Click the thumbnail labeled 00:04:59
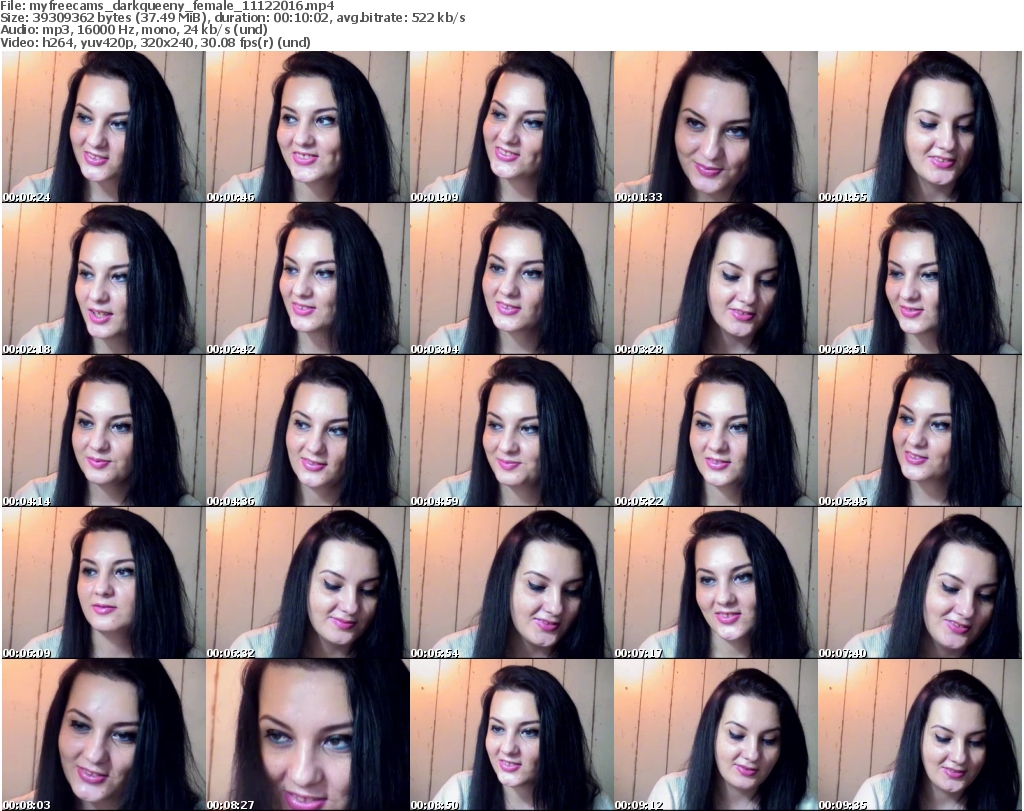 coord(511,431)
